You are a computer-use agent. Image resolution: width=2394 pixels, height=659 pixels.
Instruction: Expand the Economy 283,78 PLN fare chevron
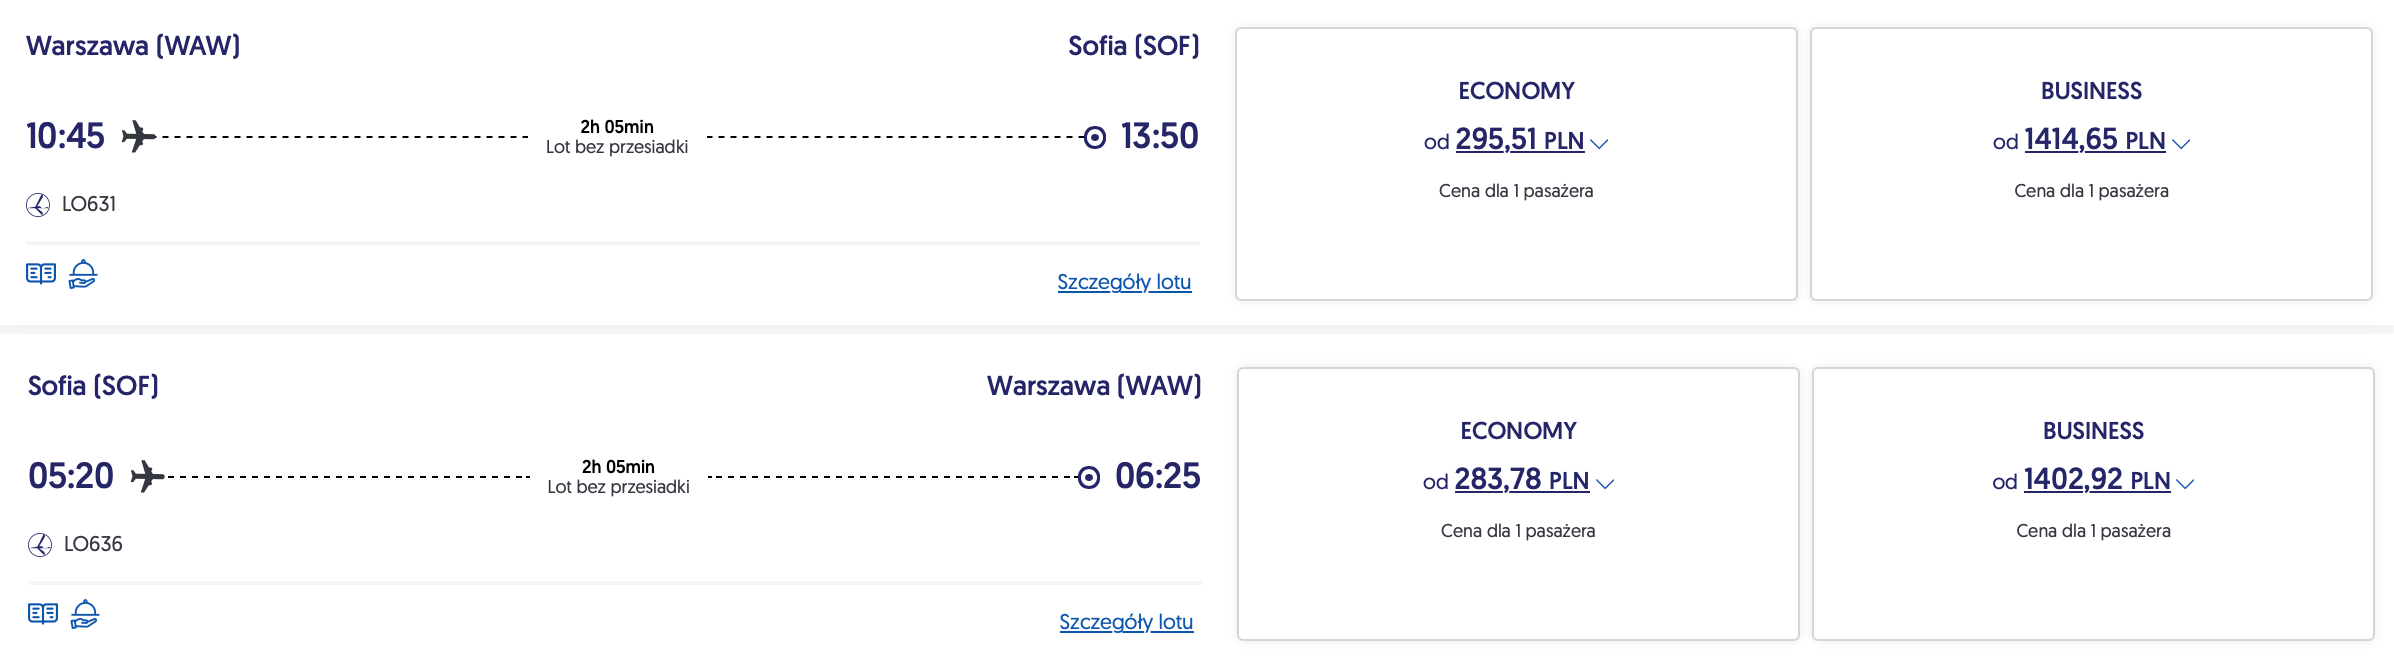pyautogui.click(x=1605, y=484)
